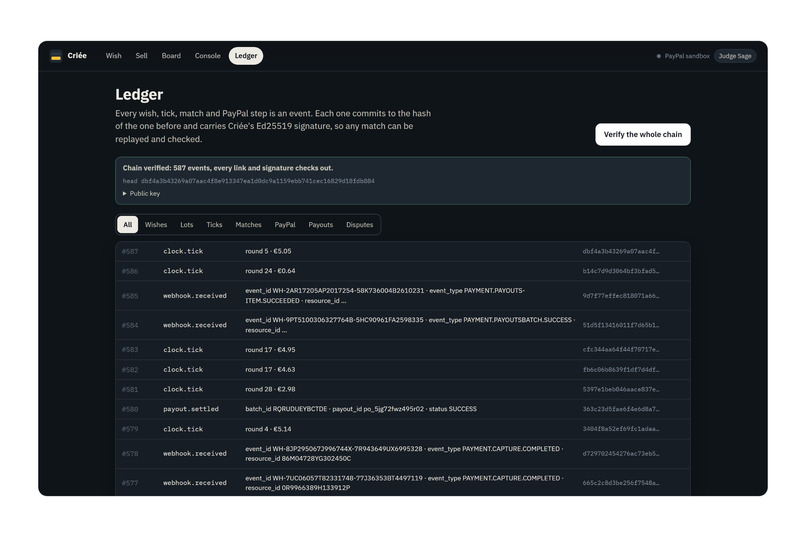Go to the Board page
This screenshot has height=537, width=806.
171,56
